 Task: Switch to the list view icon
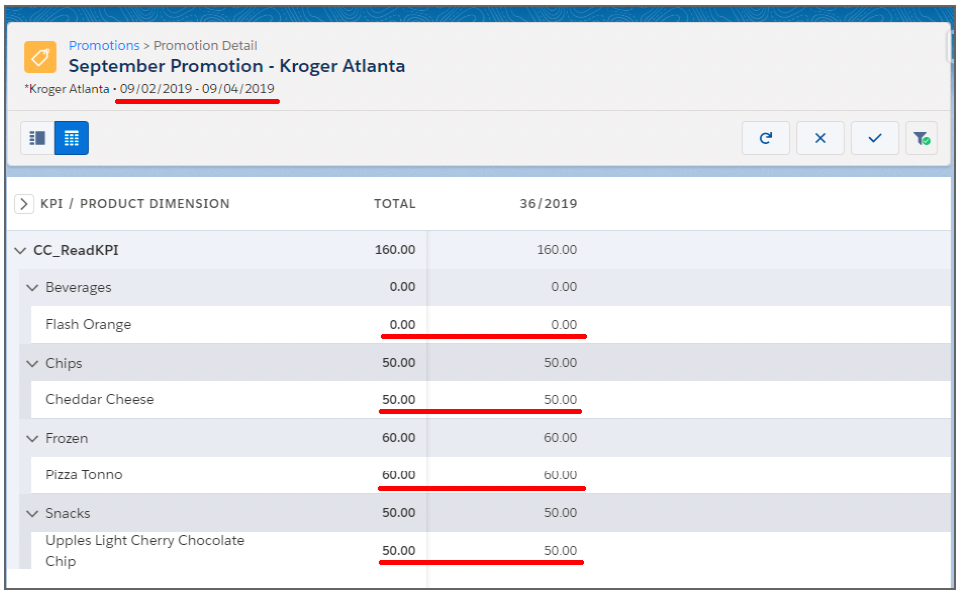[x=37, y=138]
